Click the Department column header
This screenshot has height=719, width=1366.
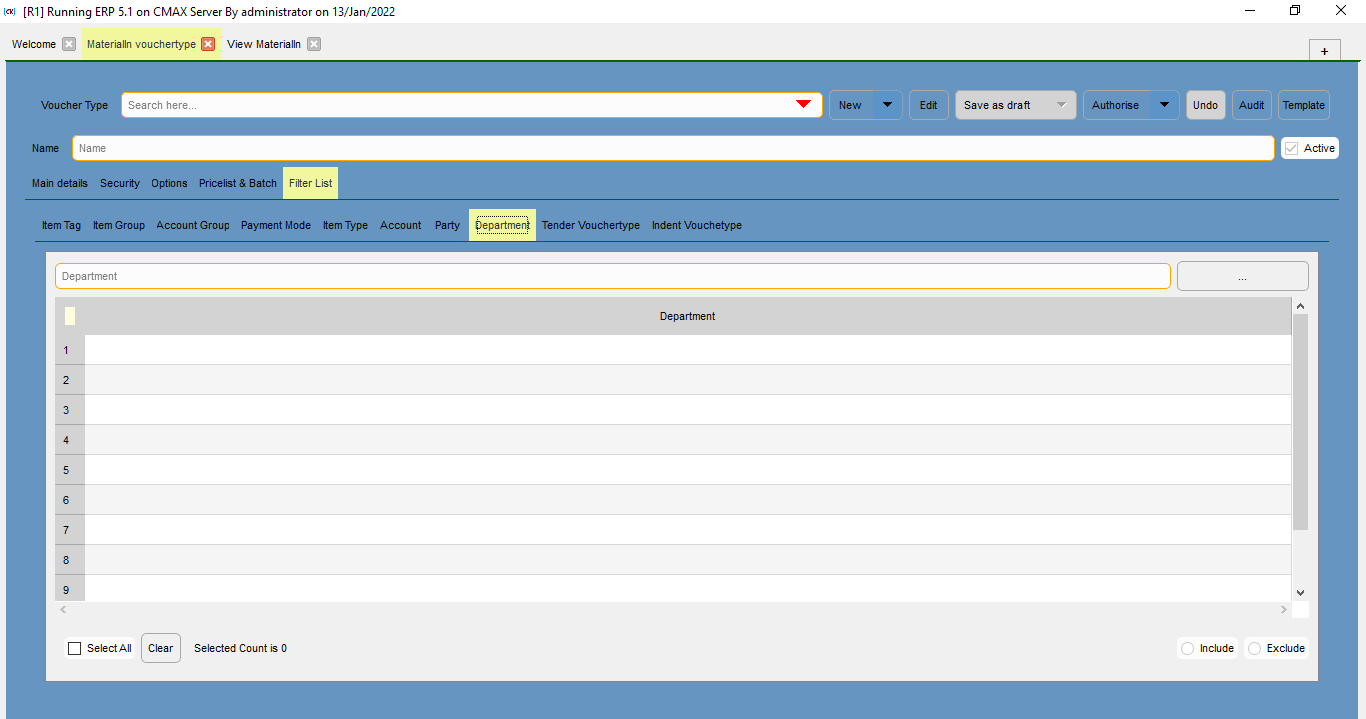coord(688,316)
